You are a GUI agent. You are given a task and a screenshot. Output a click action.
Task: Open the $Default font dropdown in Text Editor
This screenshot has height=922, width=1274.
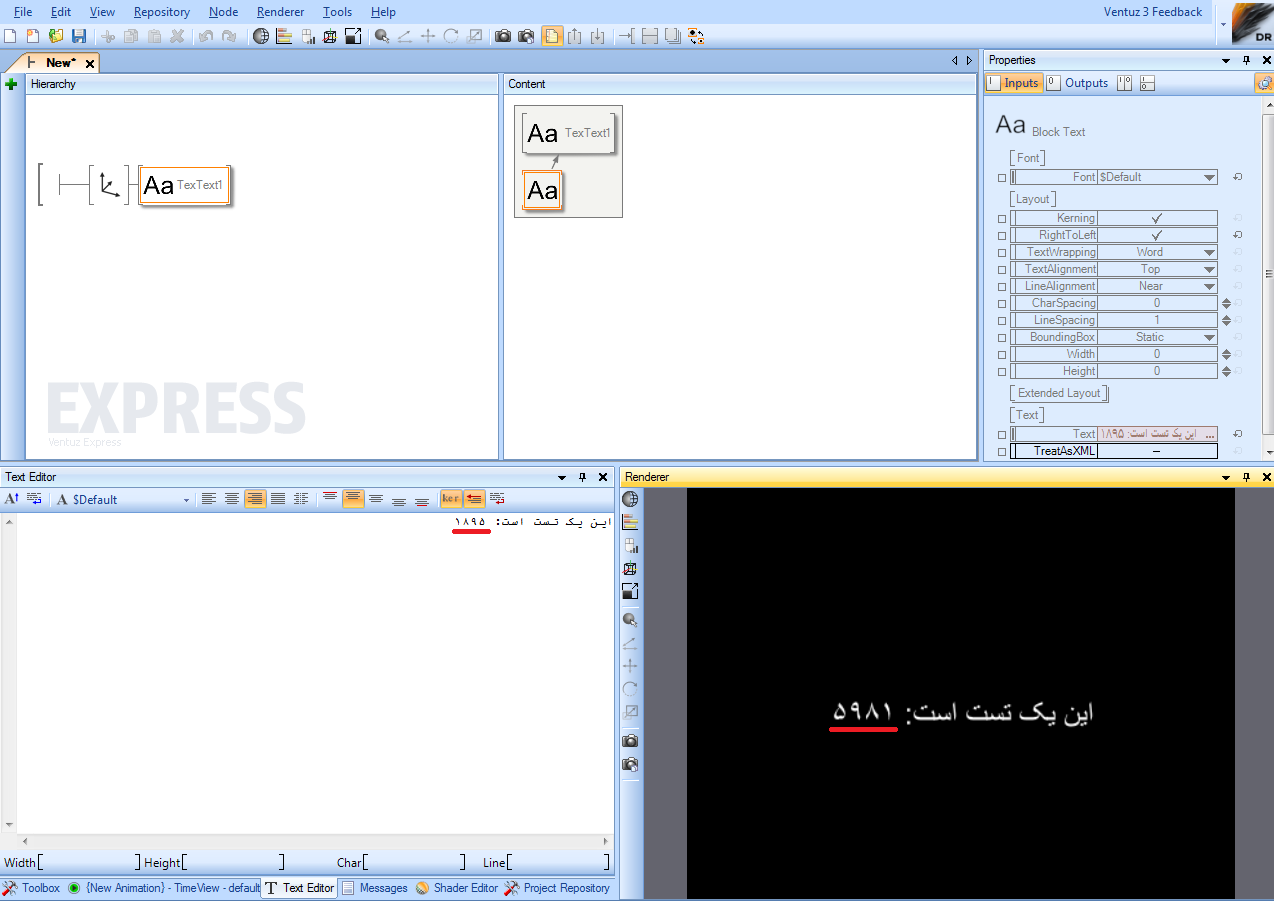click(x=186, y=500)
